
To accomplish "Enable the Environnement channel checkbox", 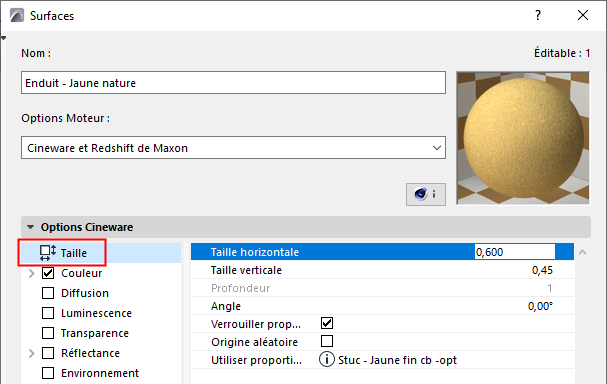I will pos(48,373).
